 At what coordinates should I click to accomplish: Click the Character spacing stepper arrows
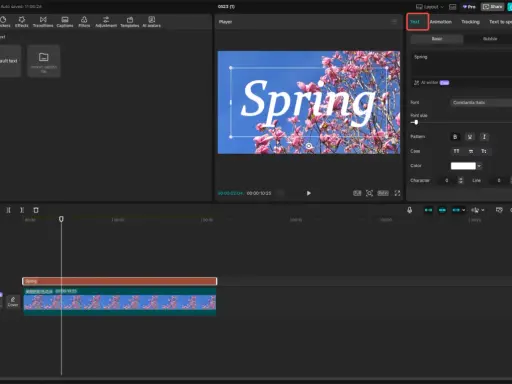(461, 180)
